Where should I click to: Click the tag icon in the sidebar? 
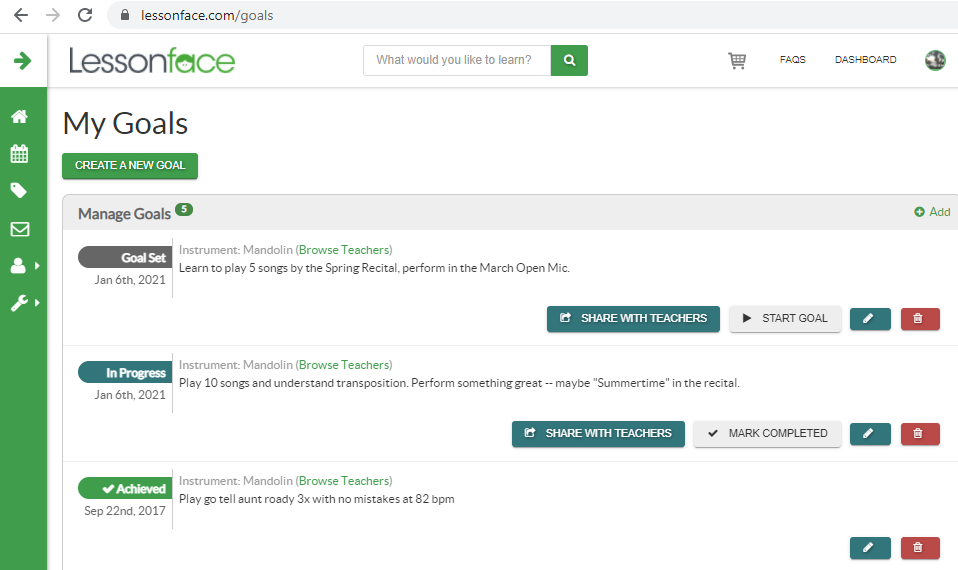19,191
